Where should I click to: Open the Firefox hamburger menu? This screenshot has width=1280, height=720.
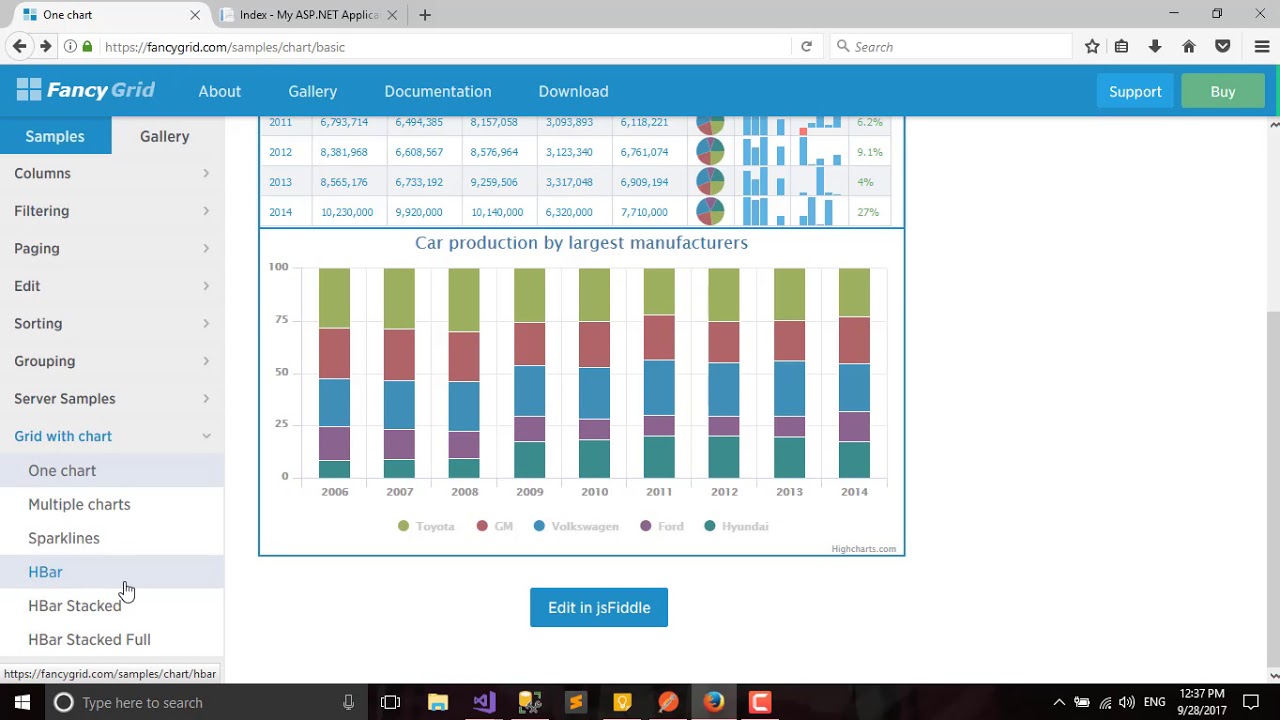(1261, 46)
